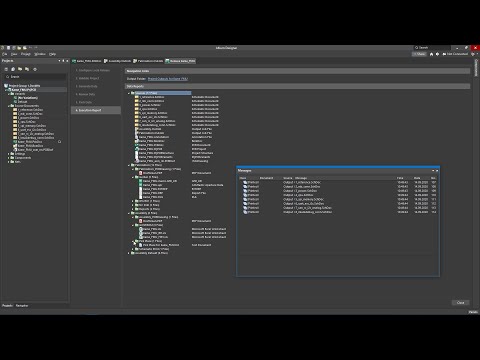Switch to the Assembly.OutJob document tab

pyautogui.click(x=117, y=61)
